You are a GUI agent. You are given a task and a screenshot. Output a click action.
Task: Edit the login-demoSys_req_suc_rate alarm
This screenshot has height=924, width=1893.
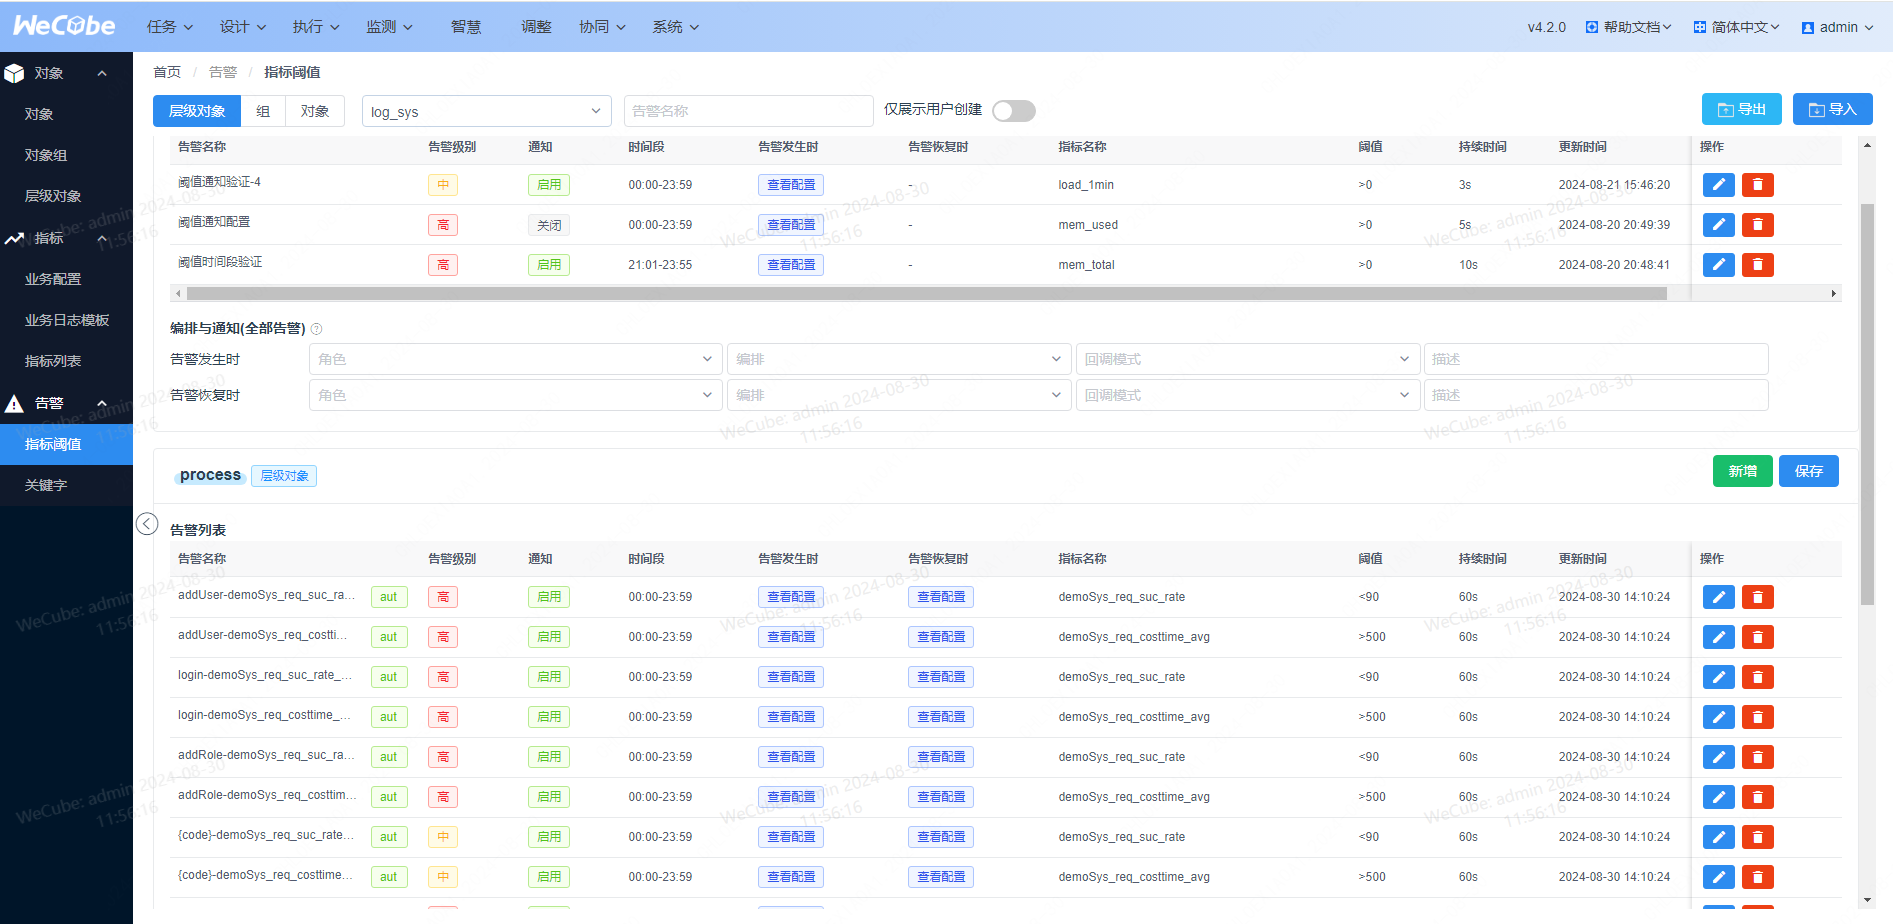click(1718, 677)
